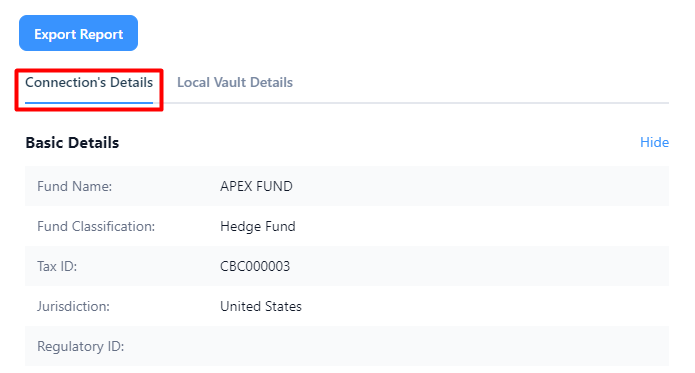This screenshot has width=695, height=373.
Task: Open the Connection's Details tab
Action: coord(89,83)
